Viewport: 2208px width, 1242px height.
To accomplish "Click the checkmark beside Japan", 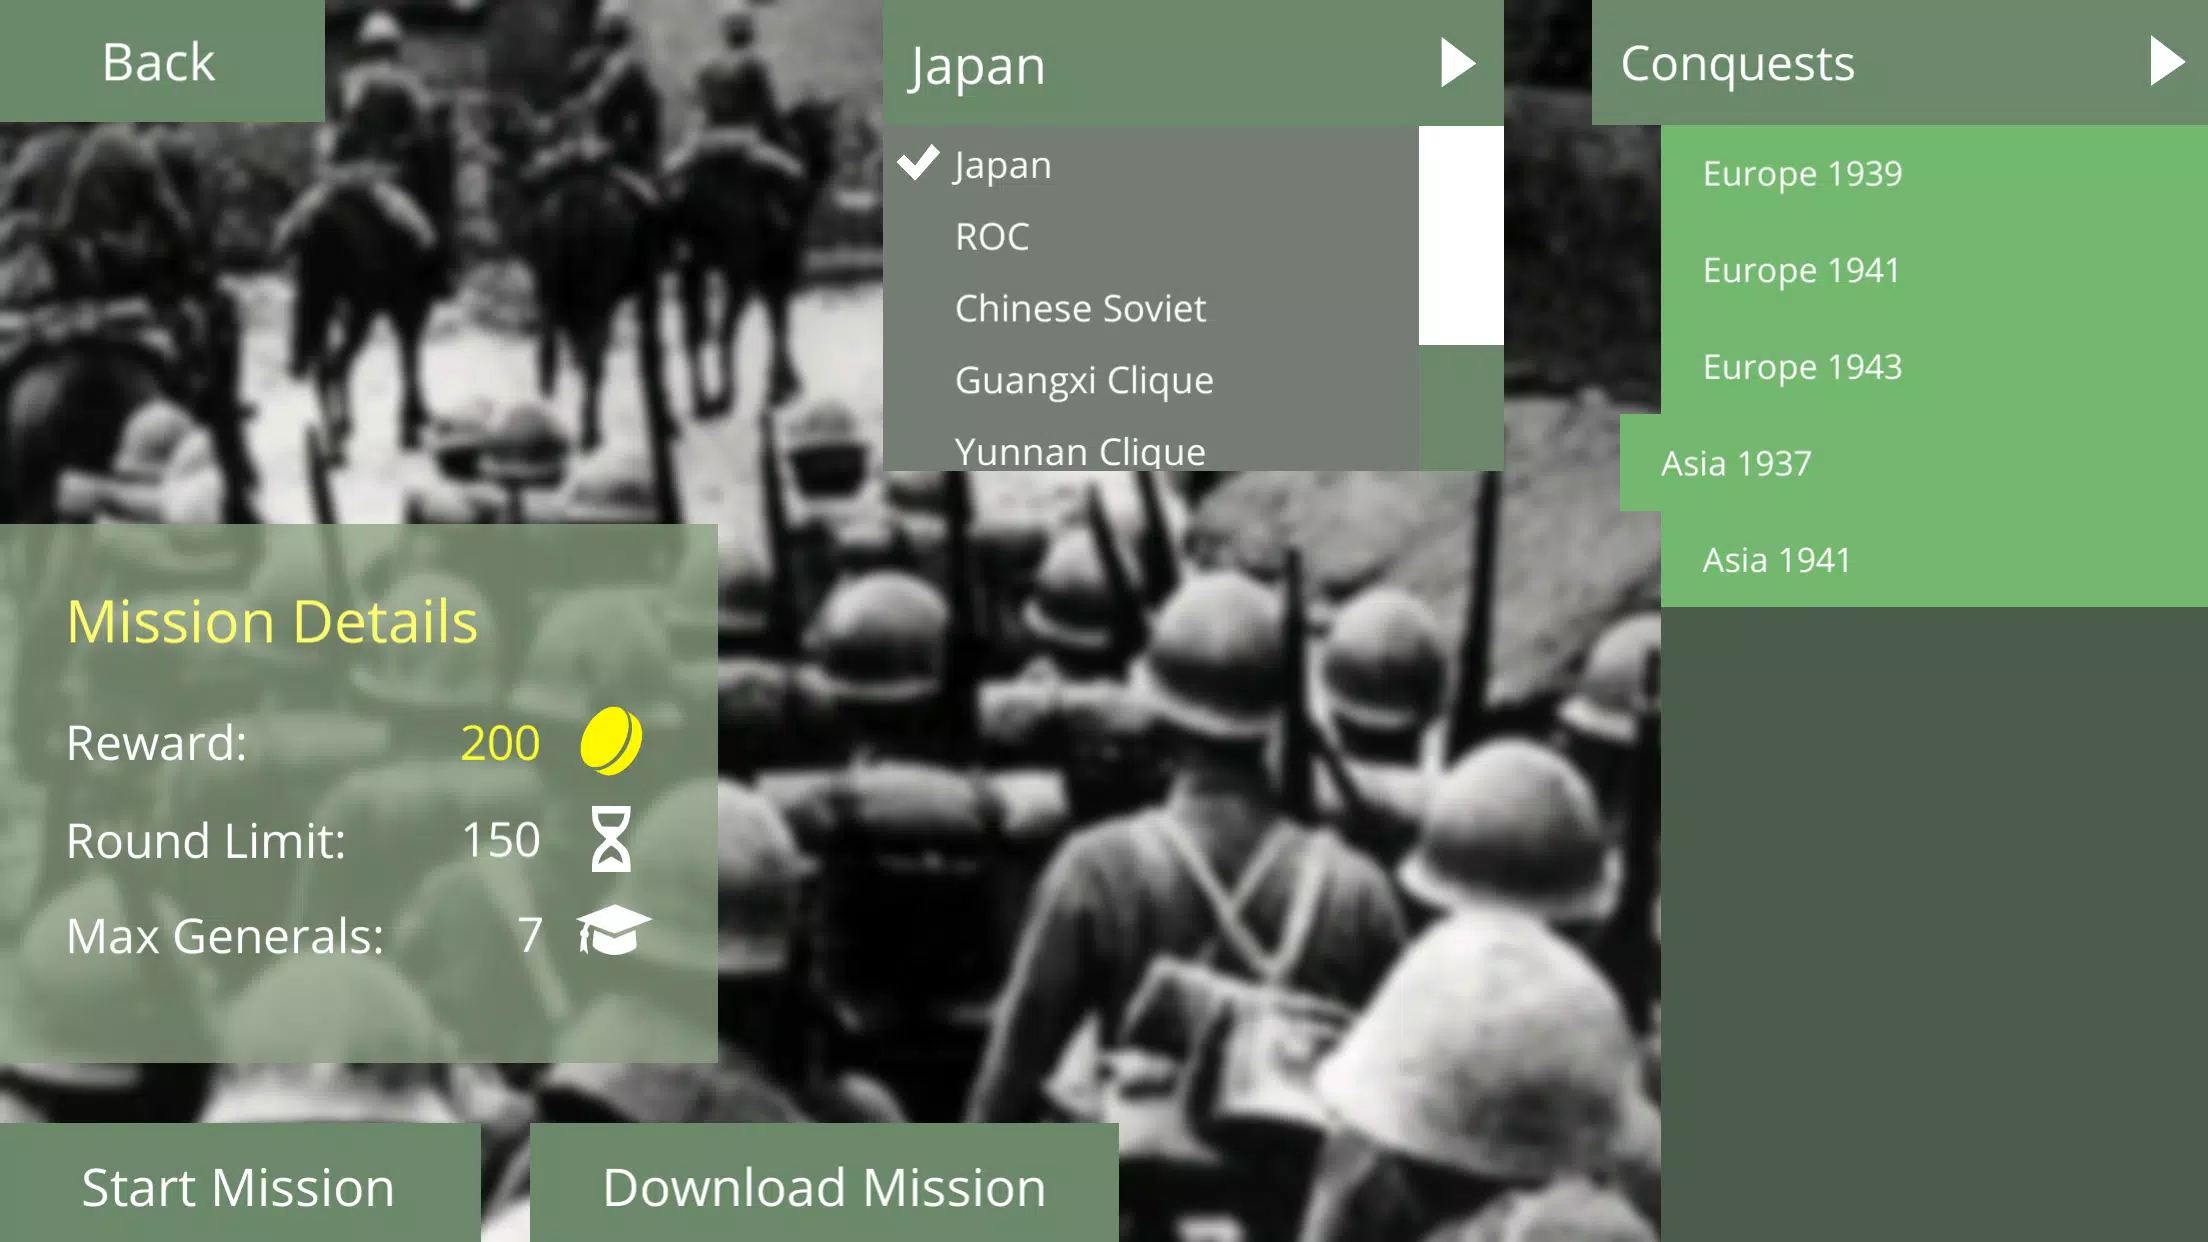I will coord(918,163).
